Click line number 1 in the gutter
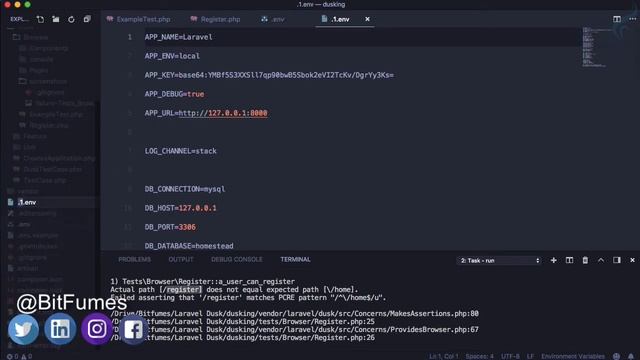The width and height of the screenshot is (640, 360). [x=130, y=37]
